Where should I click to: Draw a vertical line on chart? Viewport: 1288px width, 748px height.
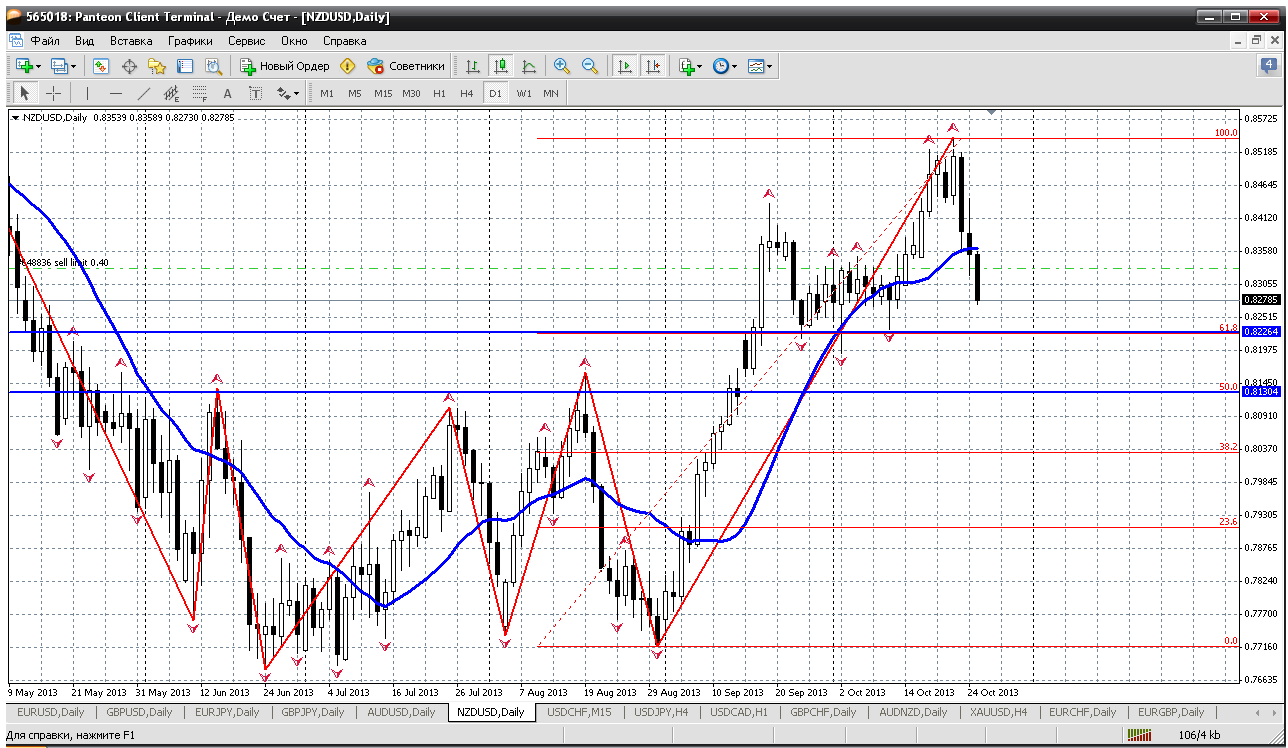87,93
